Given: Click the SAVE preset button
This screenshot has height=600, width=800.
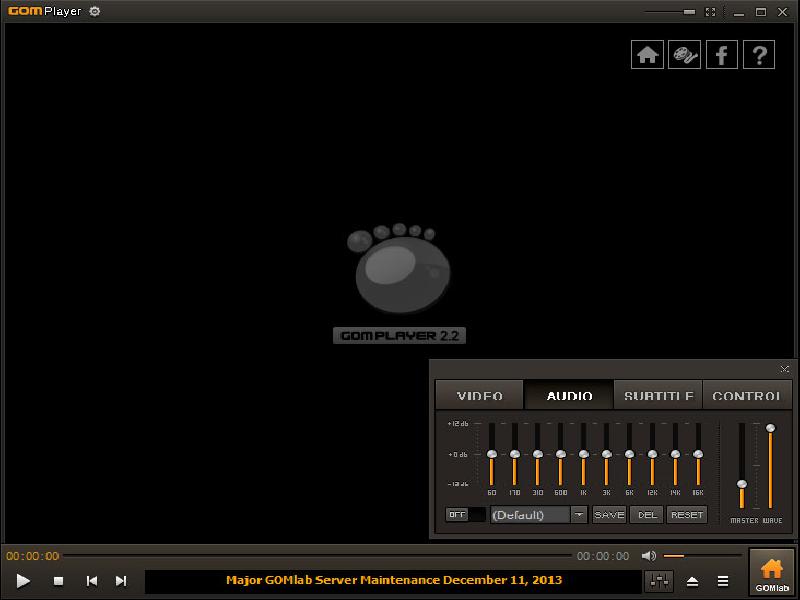Looking at the screenshot, I should tap(609, 515).
